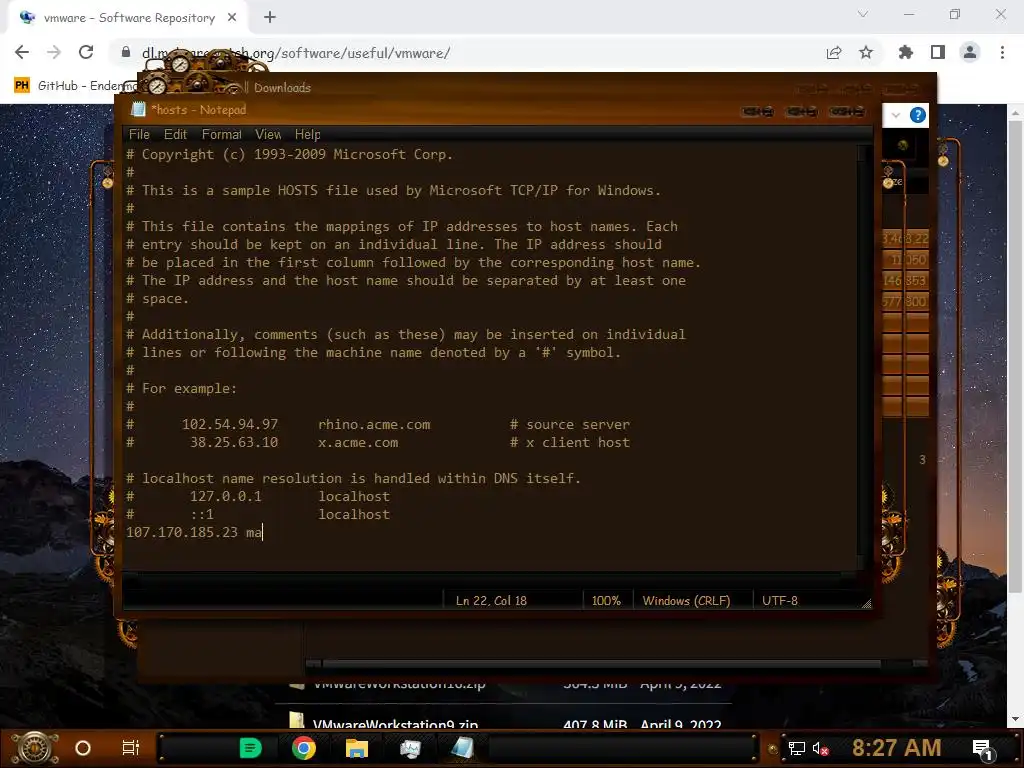Click the 100% zoom status in Notepad
1024x768 pixels.
click(606, 601)
